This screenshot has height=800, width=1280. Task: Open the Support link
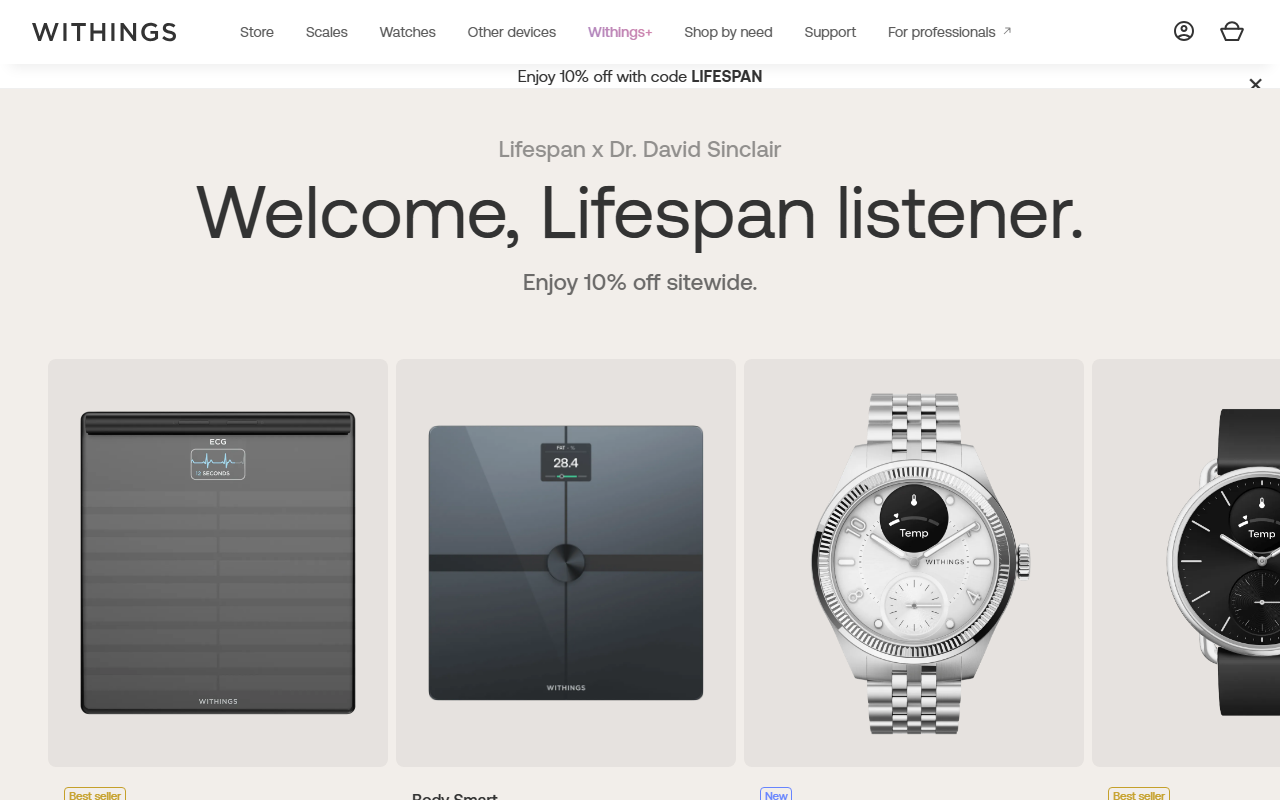coord(830,32)
